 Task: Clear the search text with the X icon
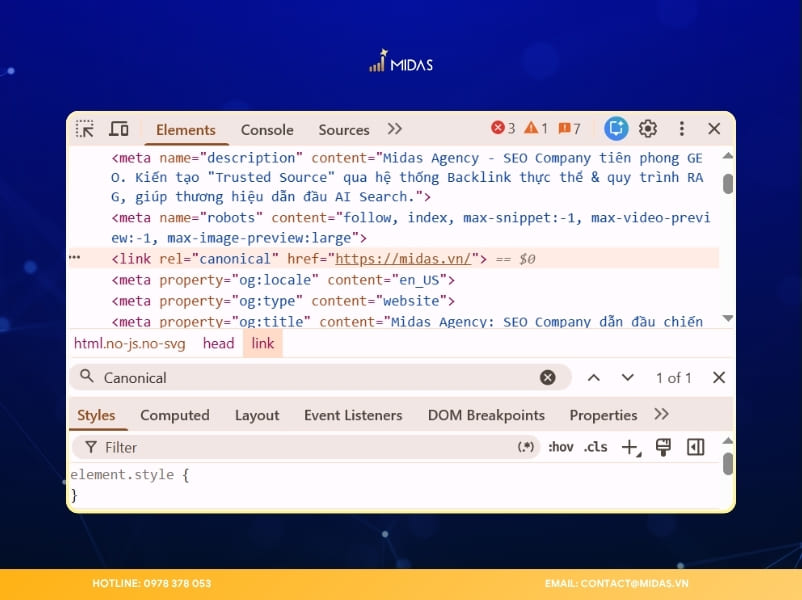[x=548, y=377]
